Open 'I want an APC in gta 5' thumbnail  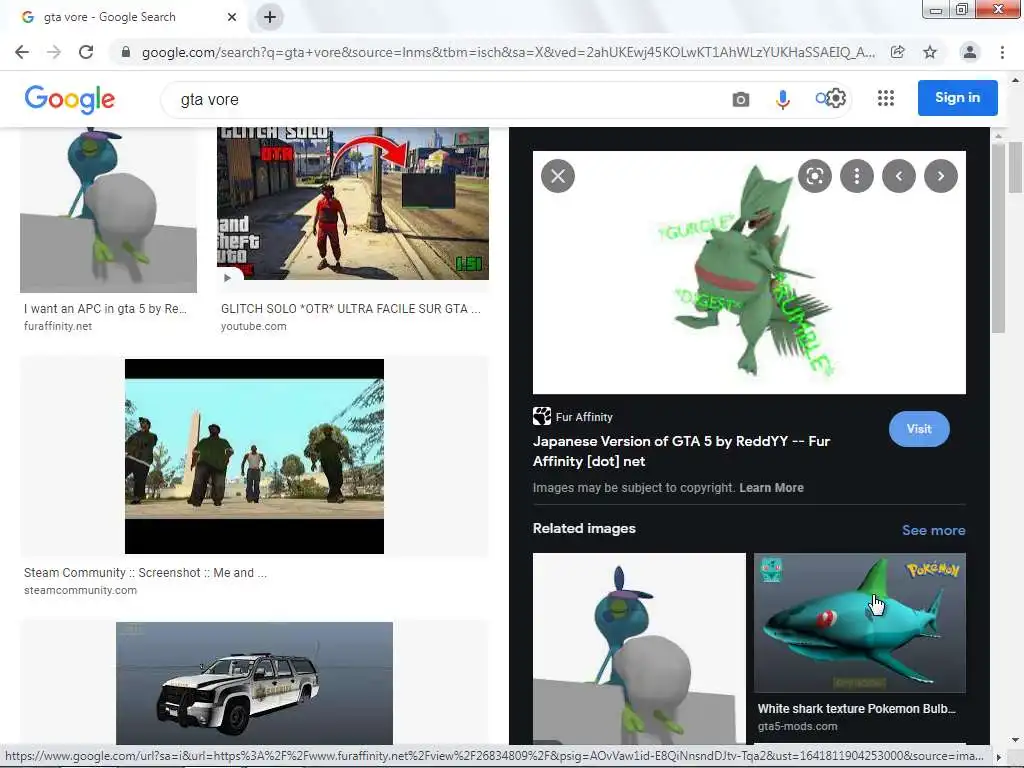click(108, 210)
